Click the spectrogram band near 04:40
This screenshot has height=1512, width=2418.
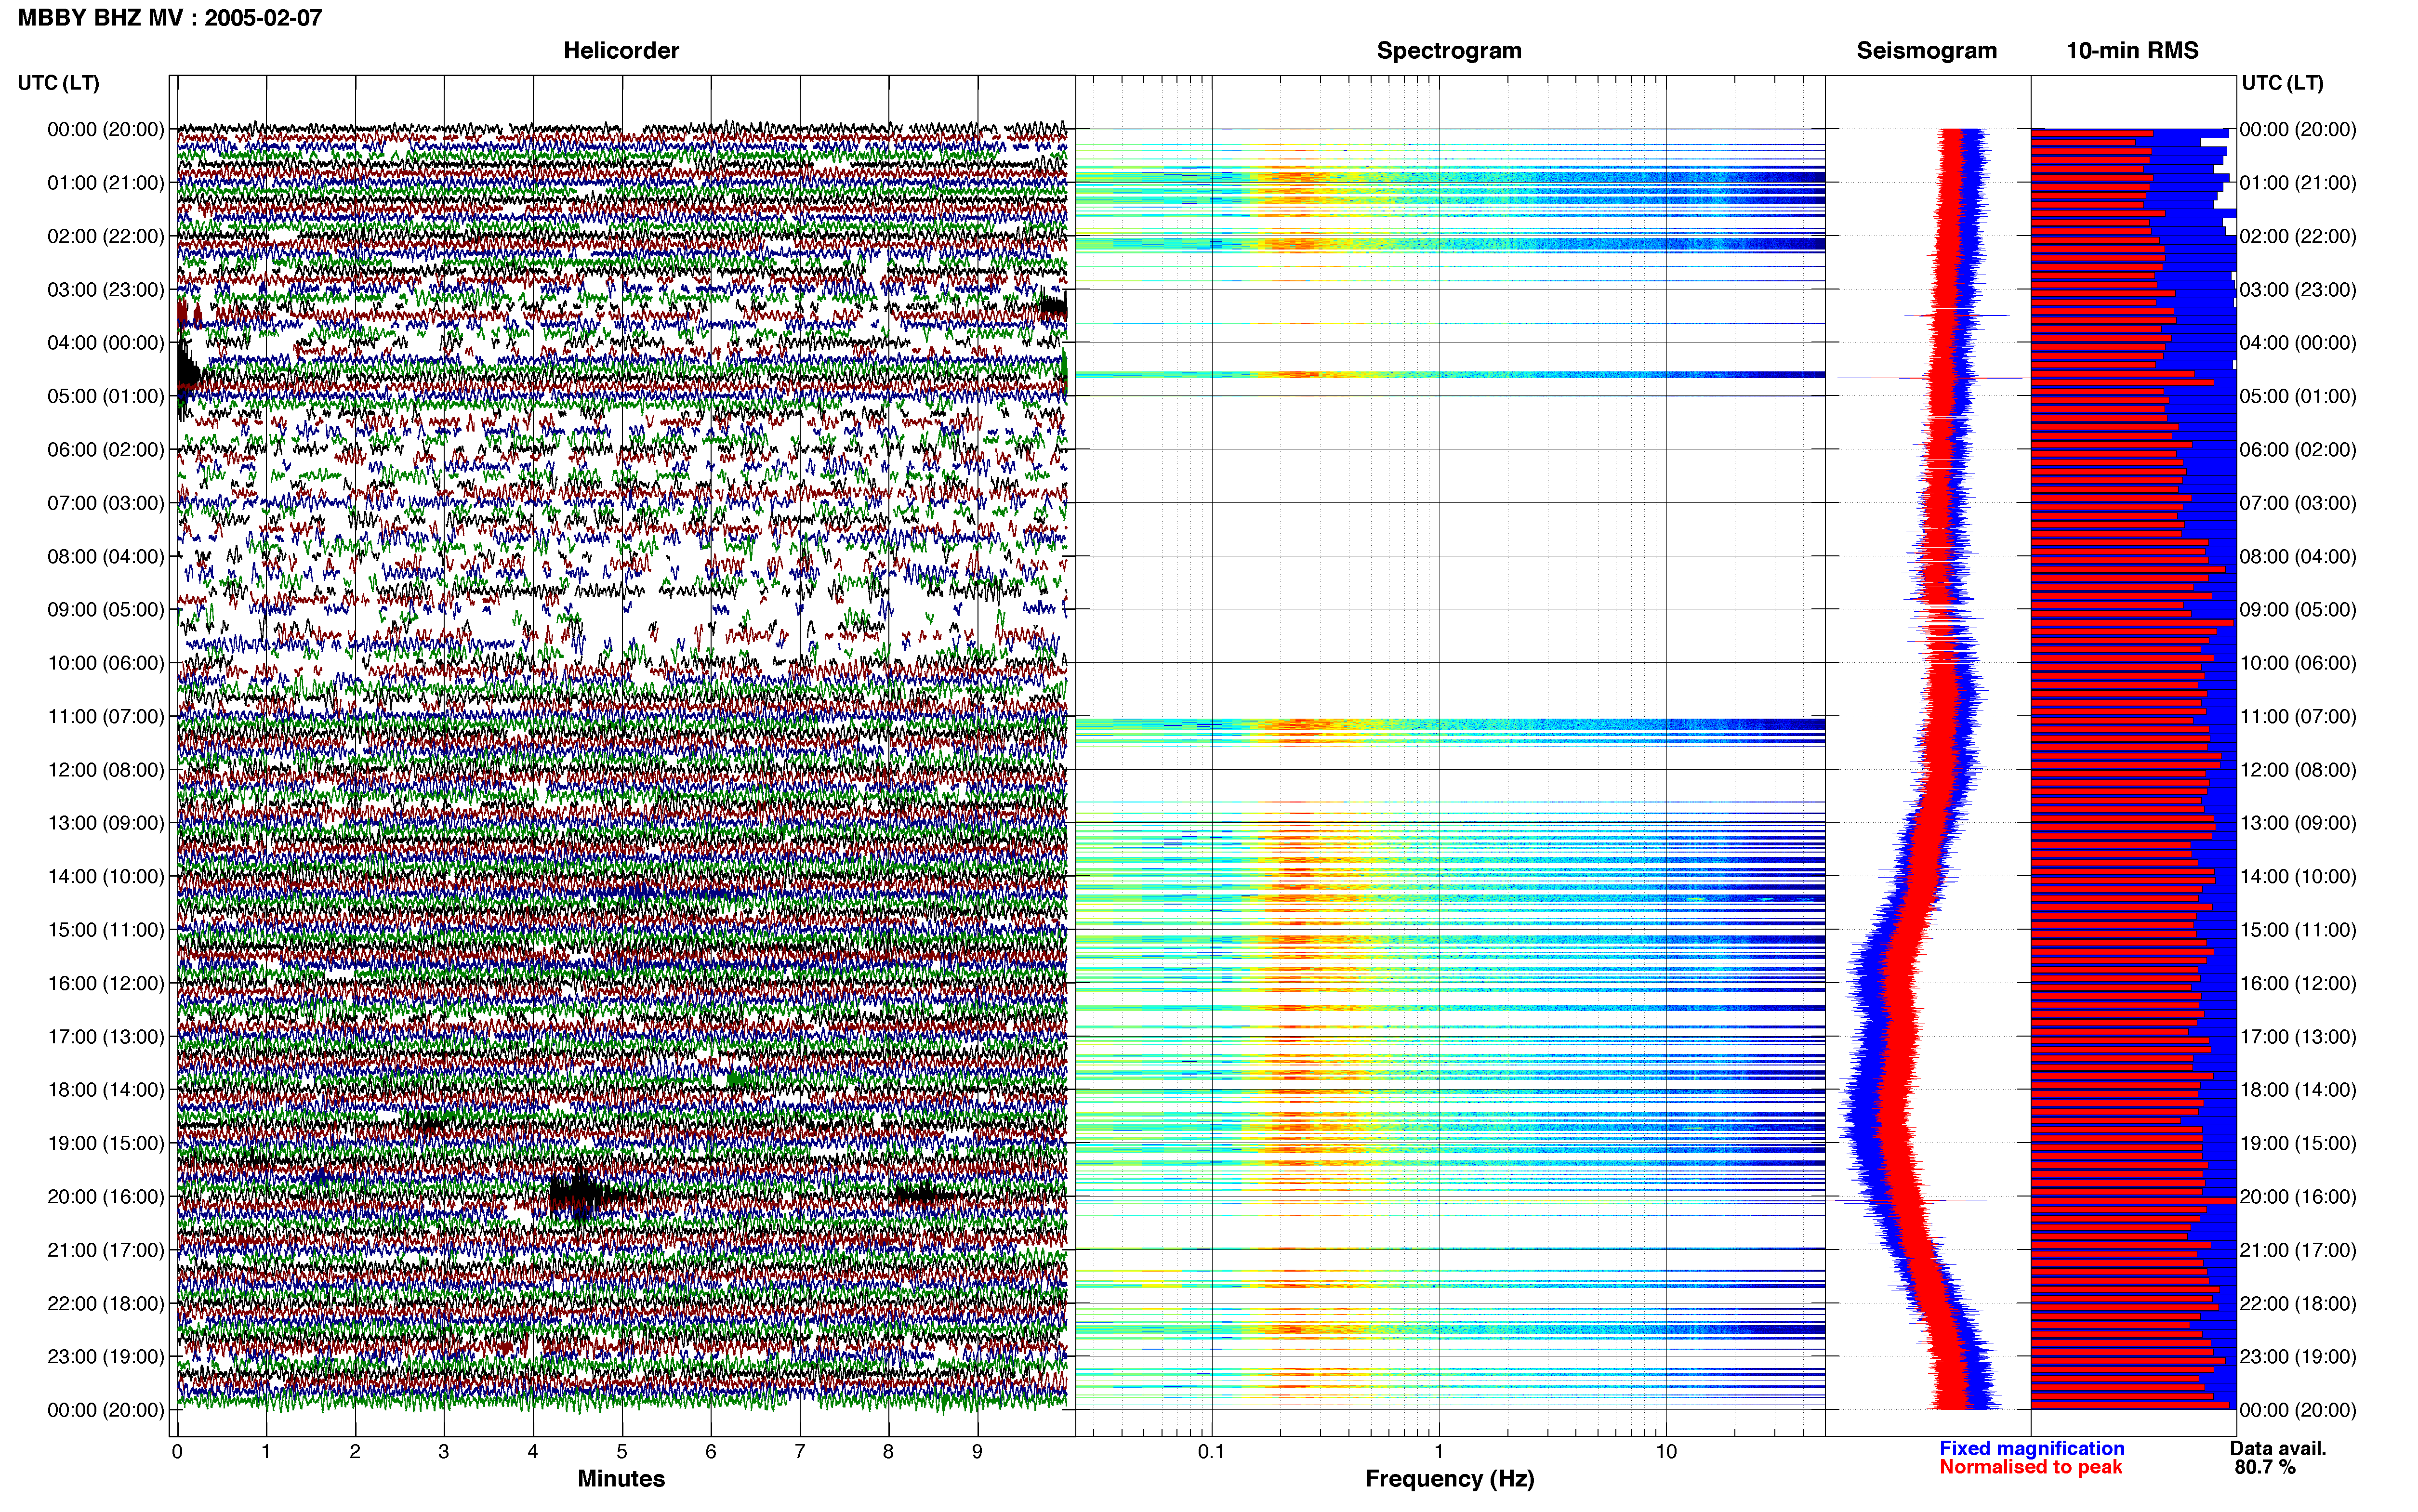pyautogui.click(x=1450, y=375)
